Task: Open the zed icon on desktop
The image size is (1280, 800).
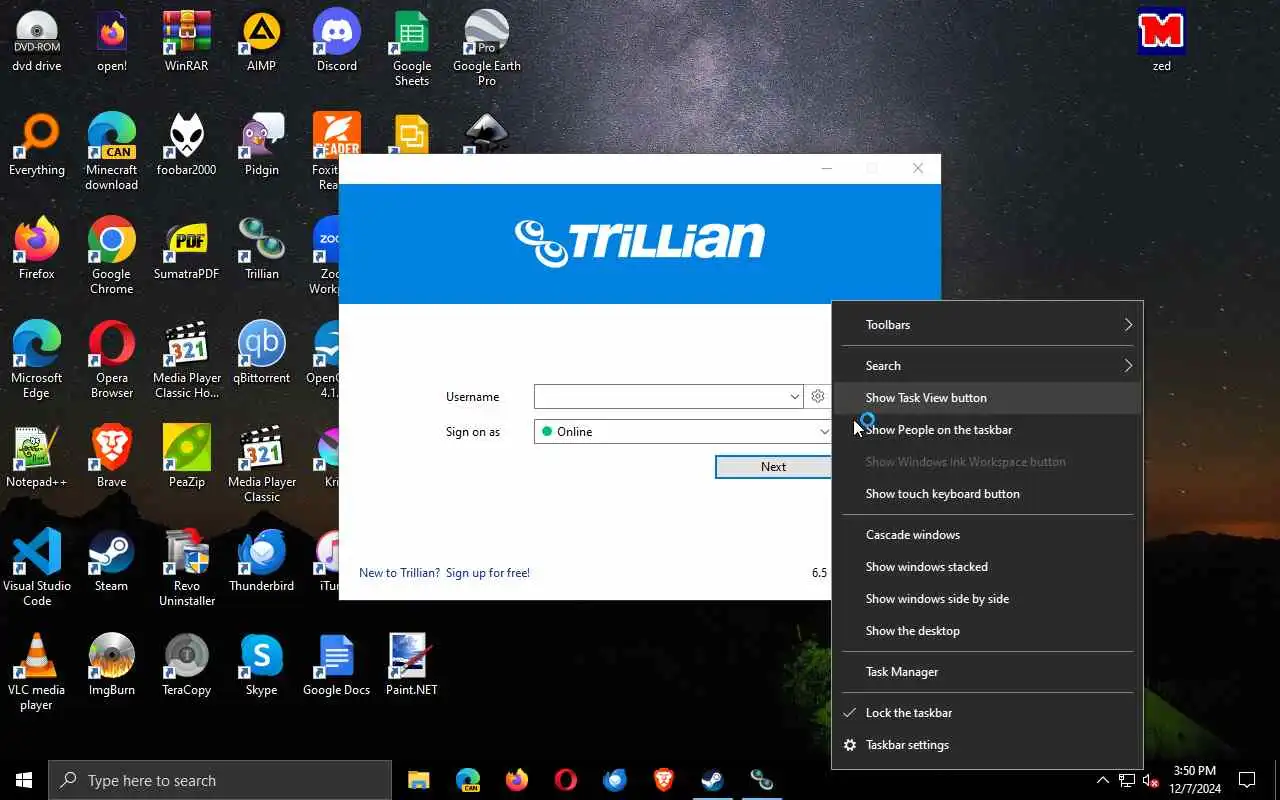Action: click(1162, 41)
